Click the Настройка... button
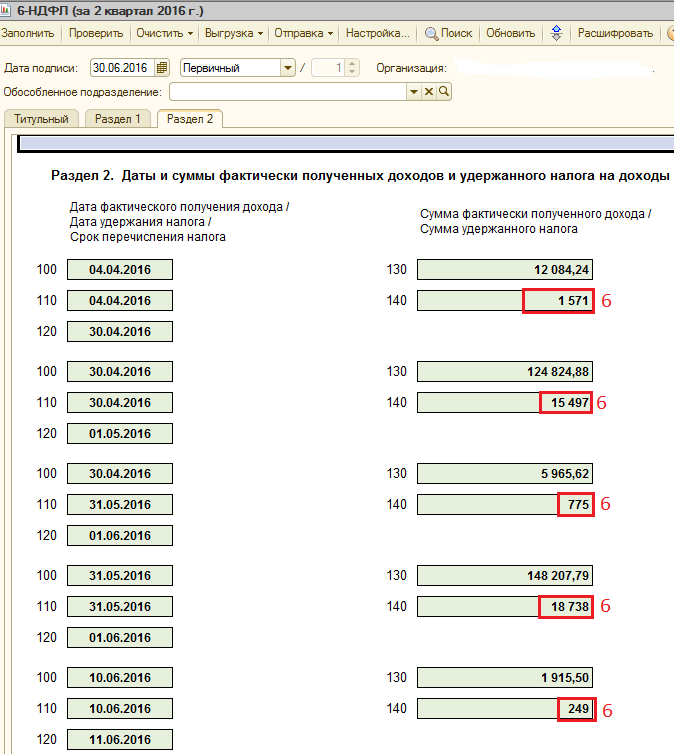The height and width of the screenshot is (754, 674). click(x=377, y=33)
